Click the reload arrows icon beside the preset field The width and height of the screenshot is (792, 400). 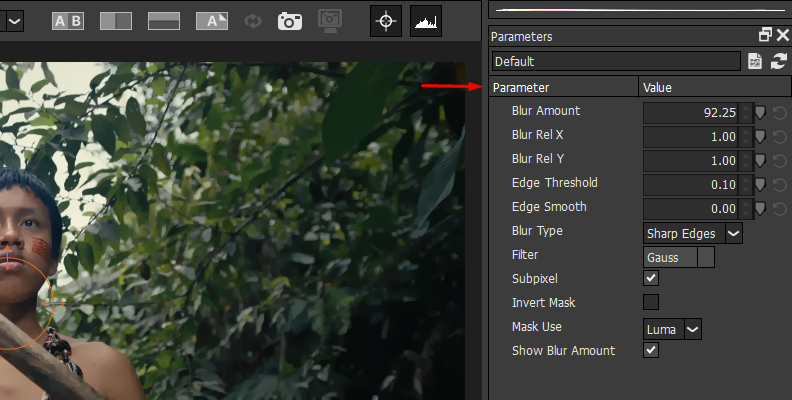778,62
